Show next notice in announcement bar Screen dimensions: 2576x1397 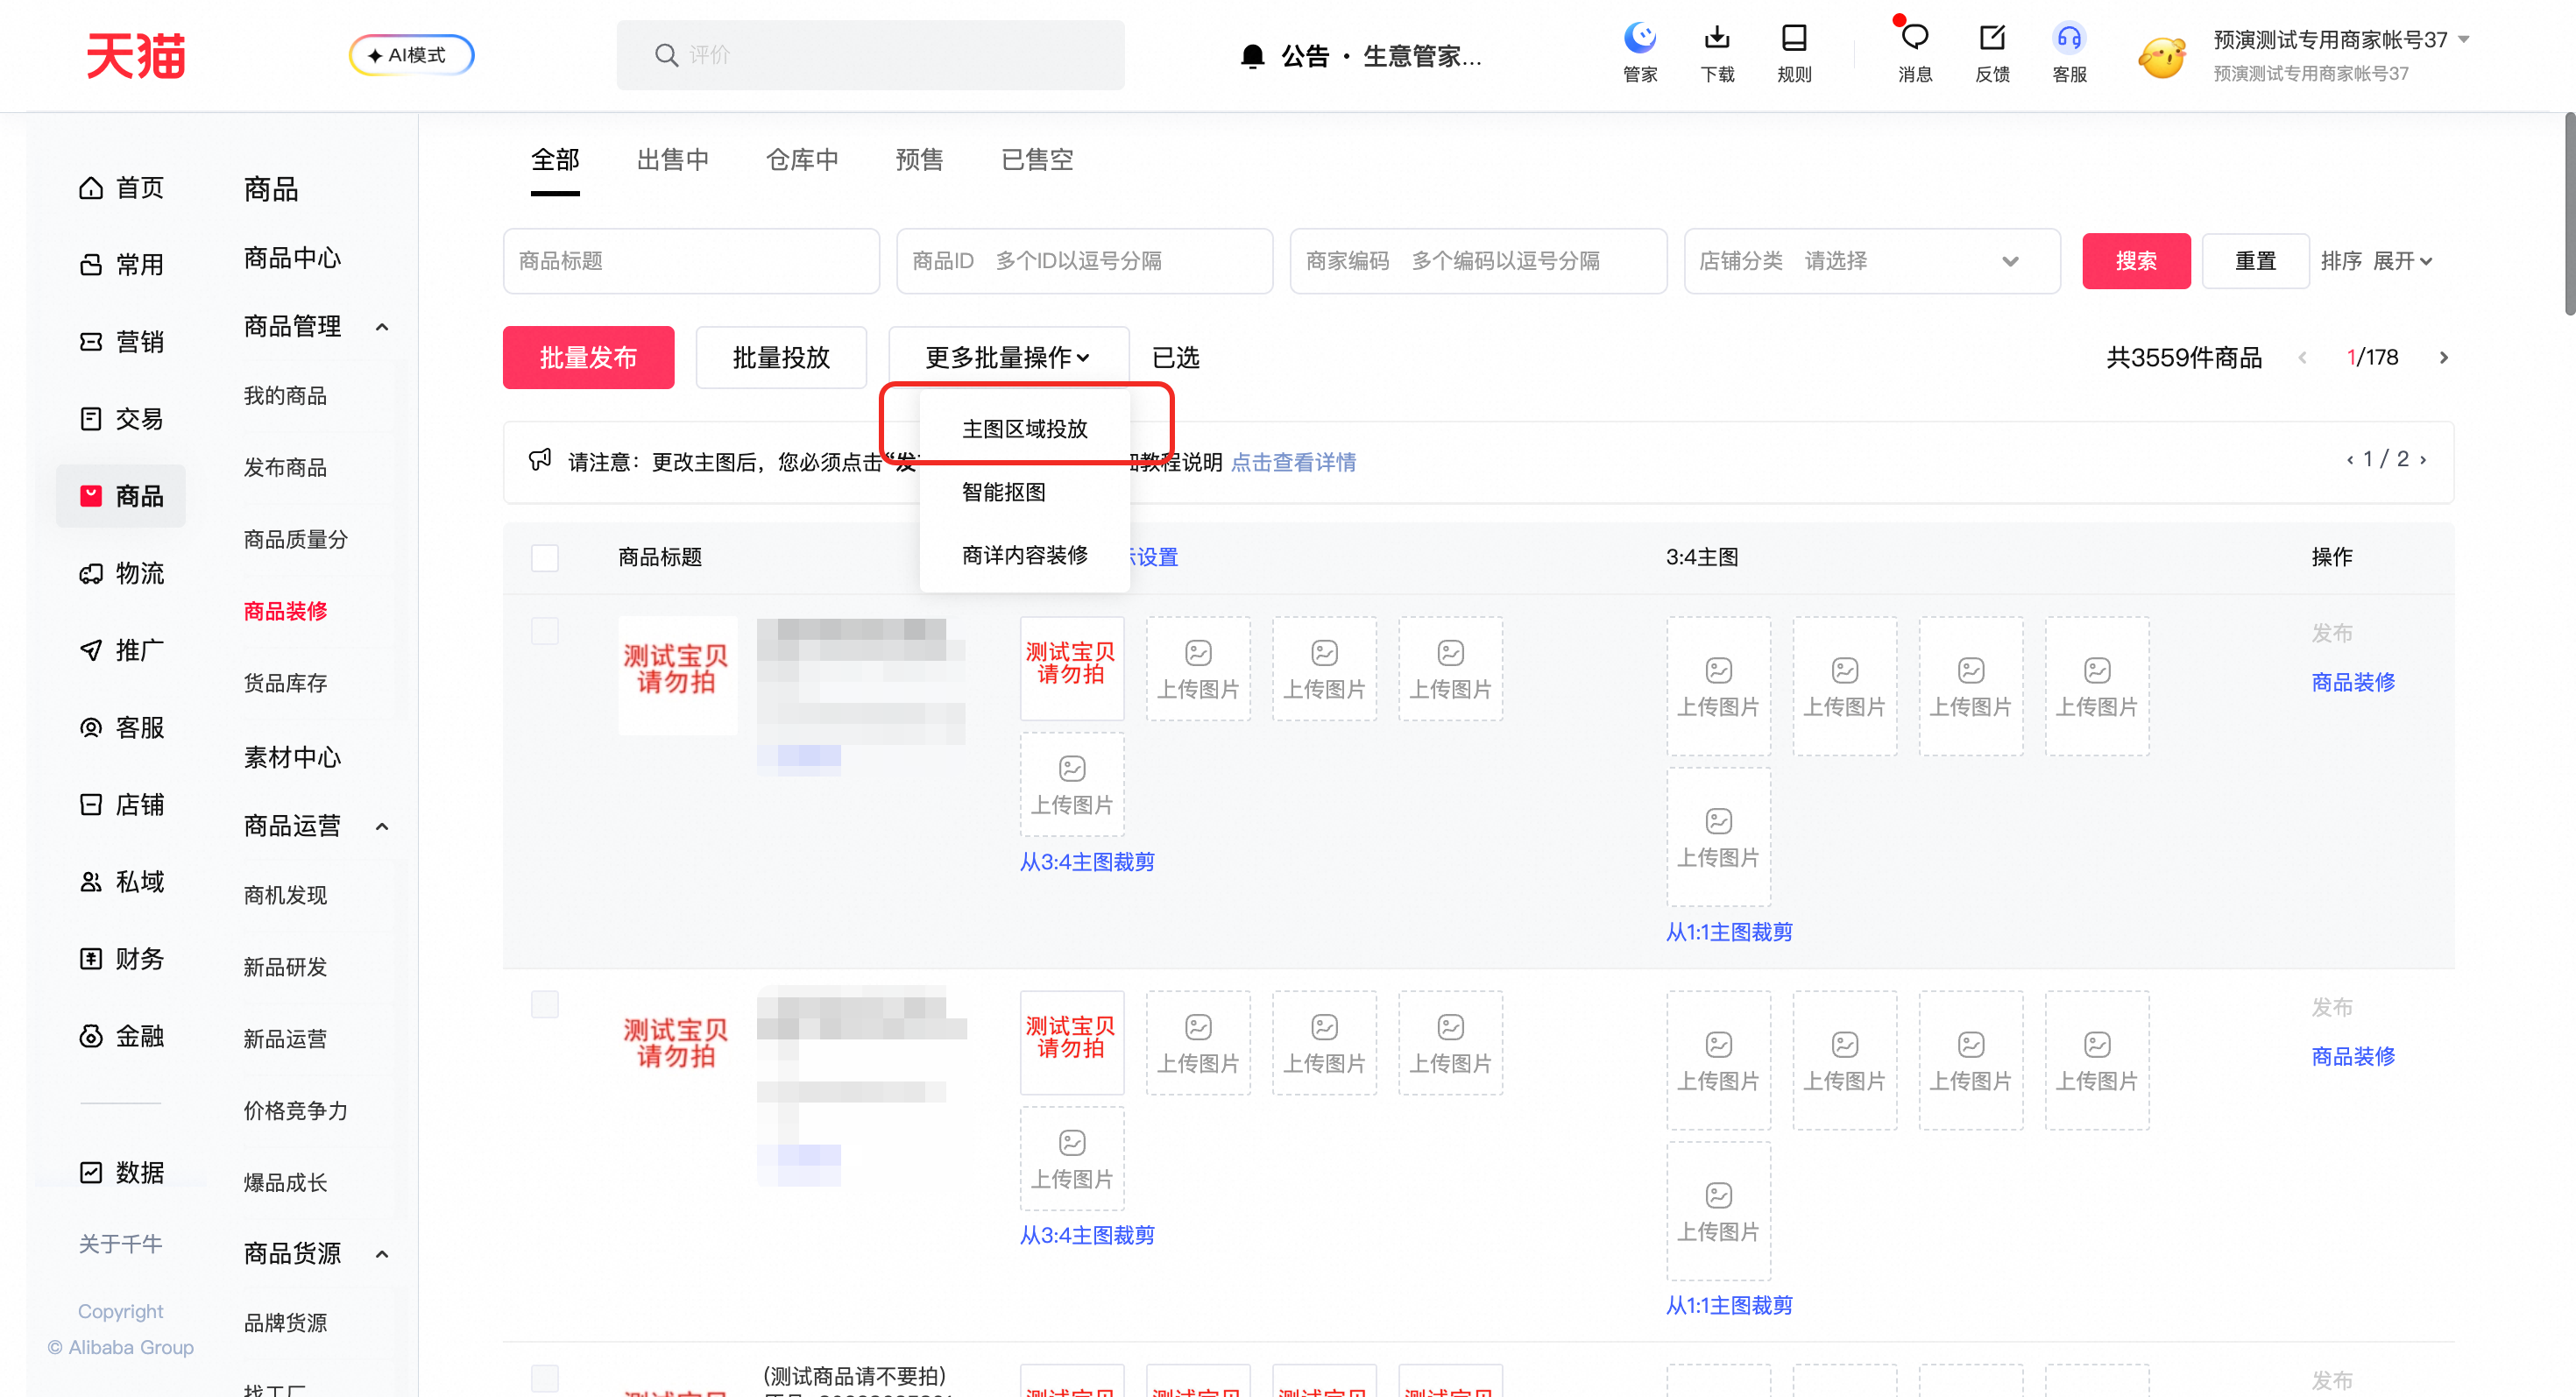tap(2424, 460)
